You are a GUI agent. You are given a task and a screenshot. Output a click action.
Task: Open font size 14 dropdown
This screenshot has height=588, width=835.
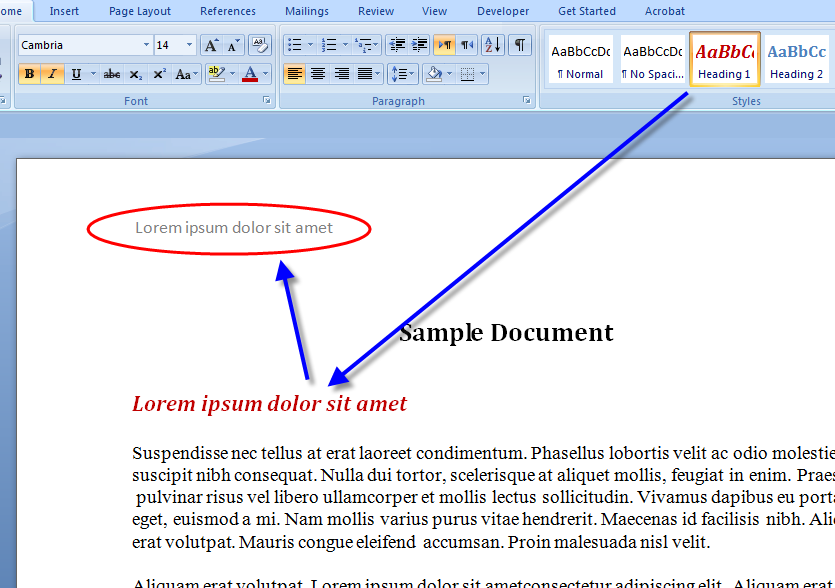189,45
